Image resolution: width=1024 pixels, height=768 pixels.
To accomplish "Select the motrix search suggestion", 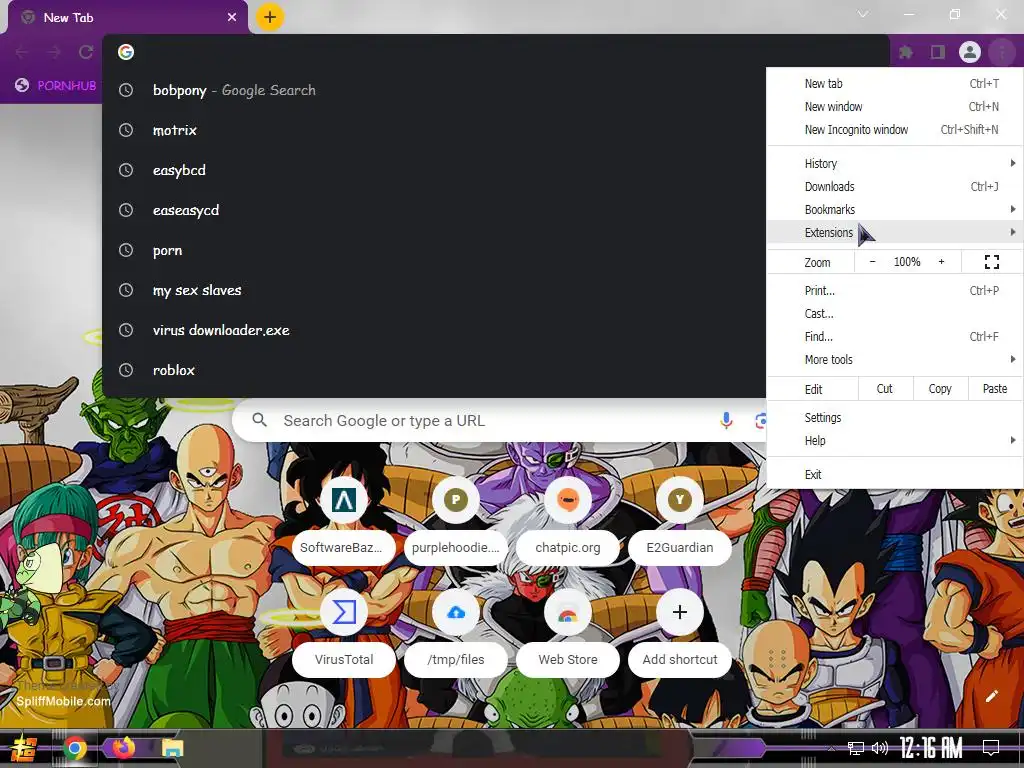I will (434, 130).
